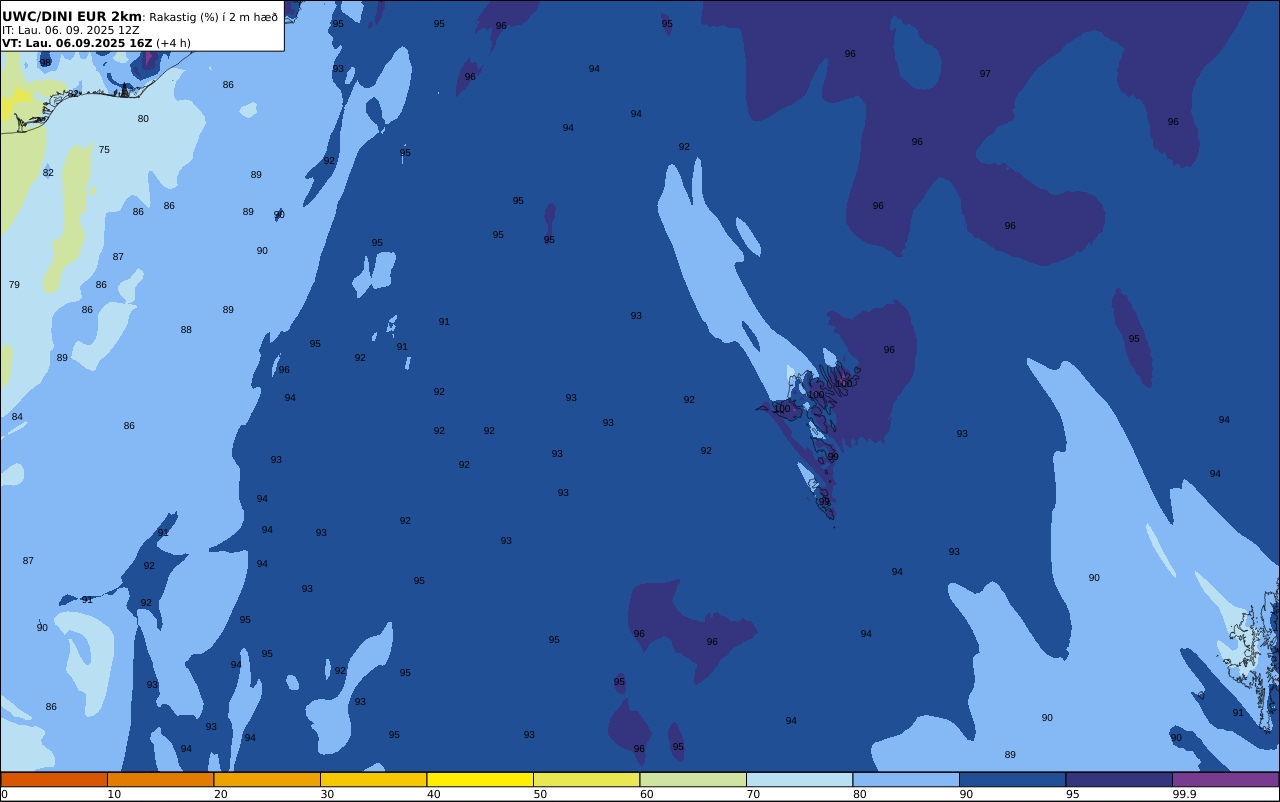Select the "IT: Lau. 06. 09. 2025 12Z" line
1280x802 pixels.
tap(71, 30)
